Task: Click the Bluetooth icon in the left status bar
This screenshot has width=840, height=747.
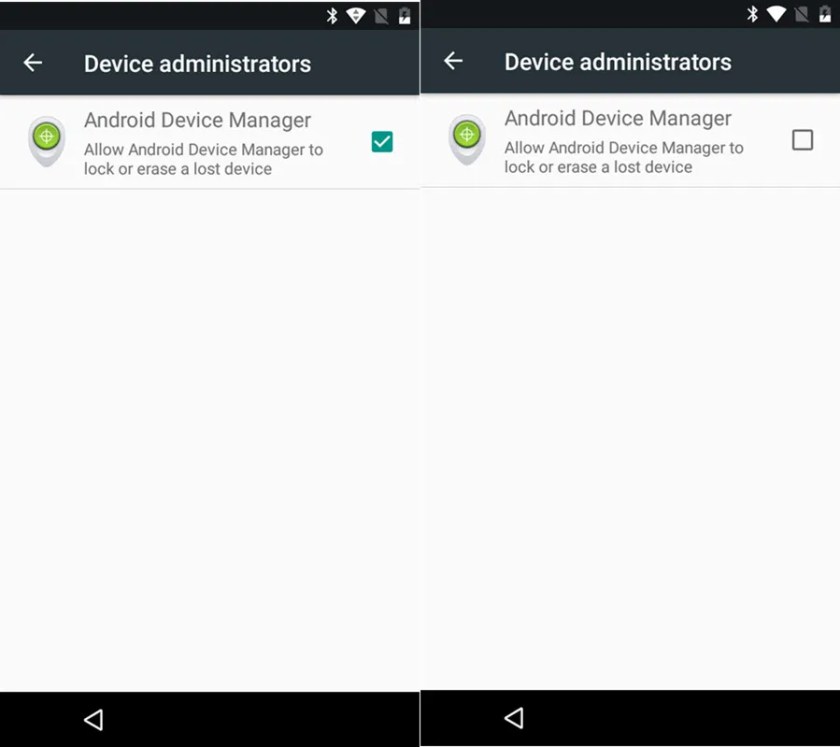Action: point(331,14)
